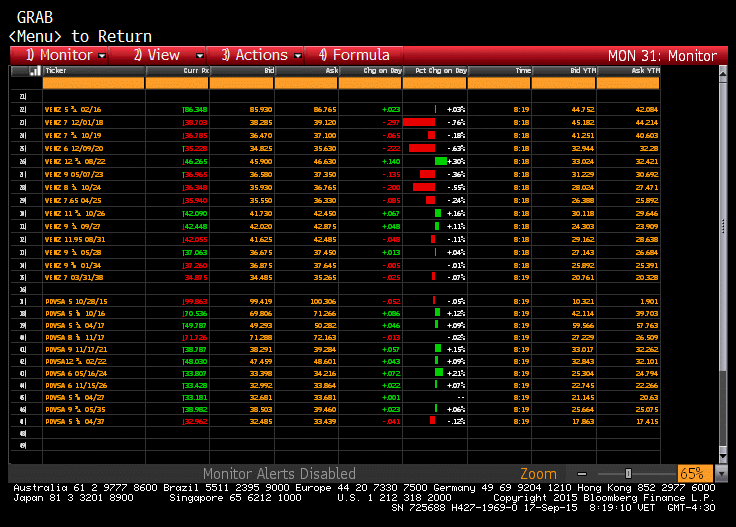Screen dimensions: 736x527
Task: Select the VENZ 11 ¾ 10/26 ticker
Action: (x=75, y=214)
